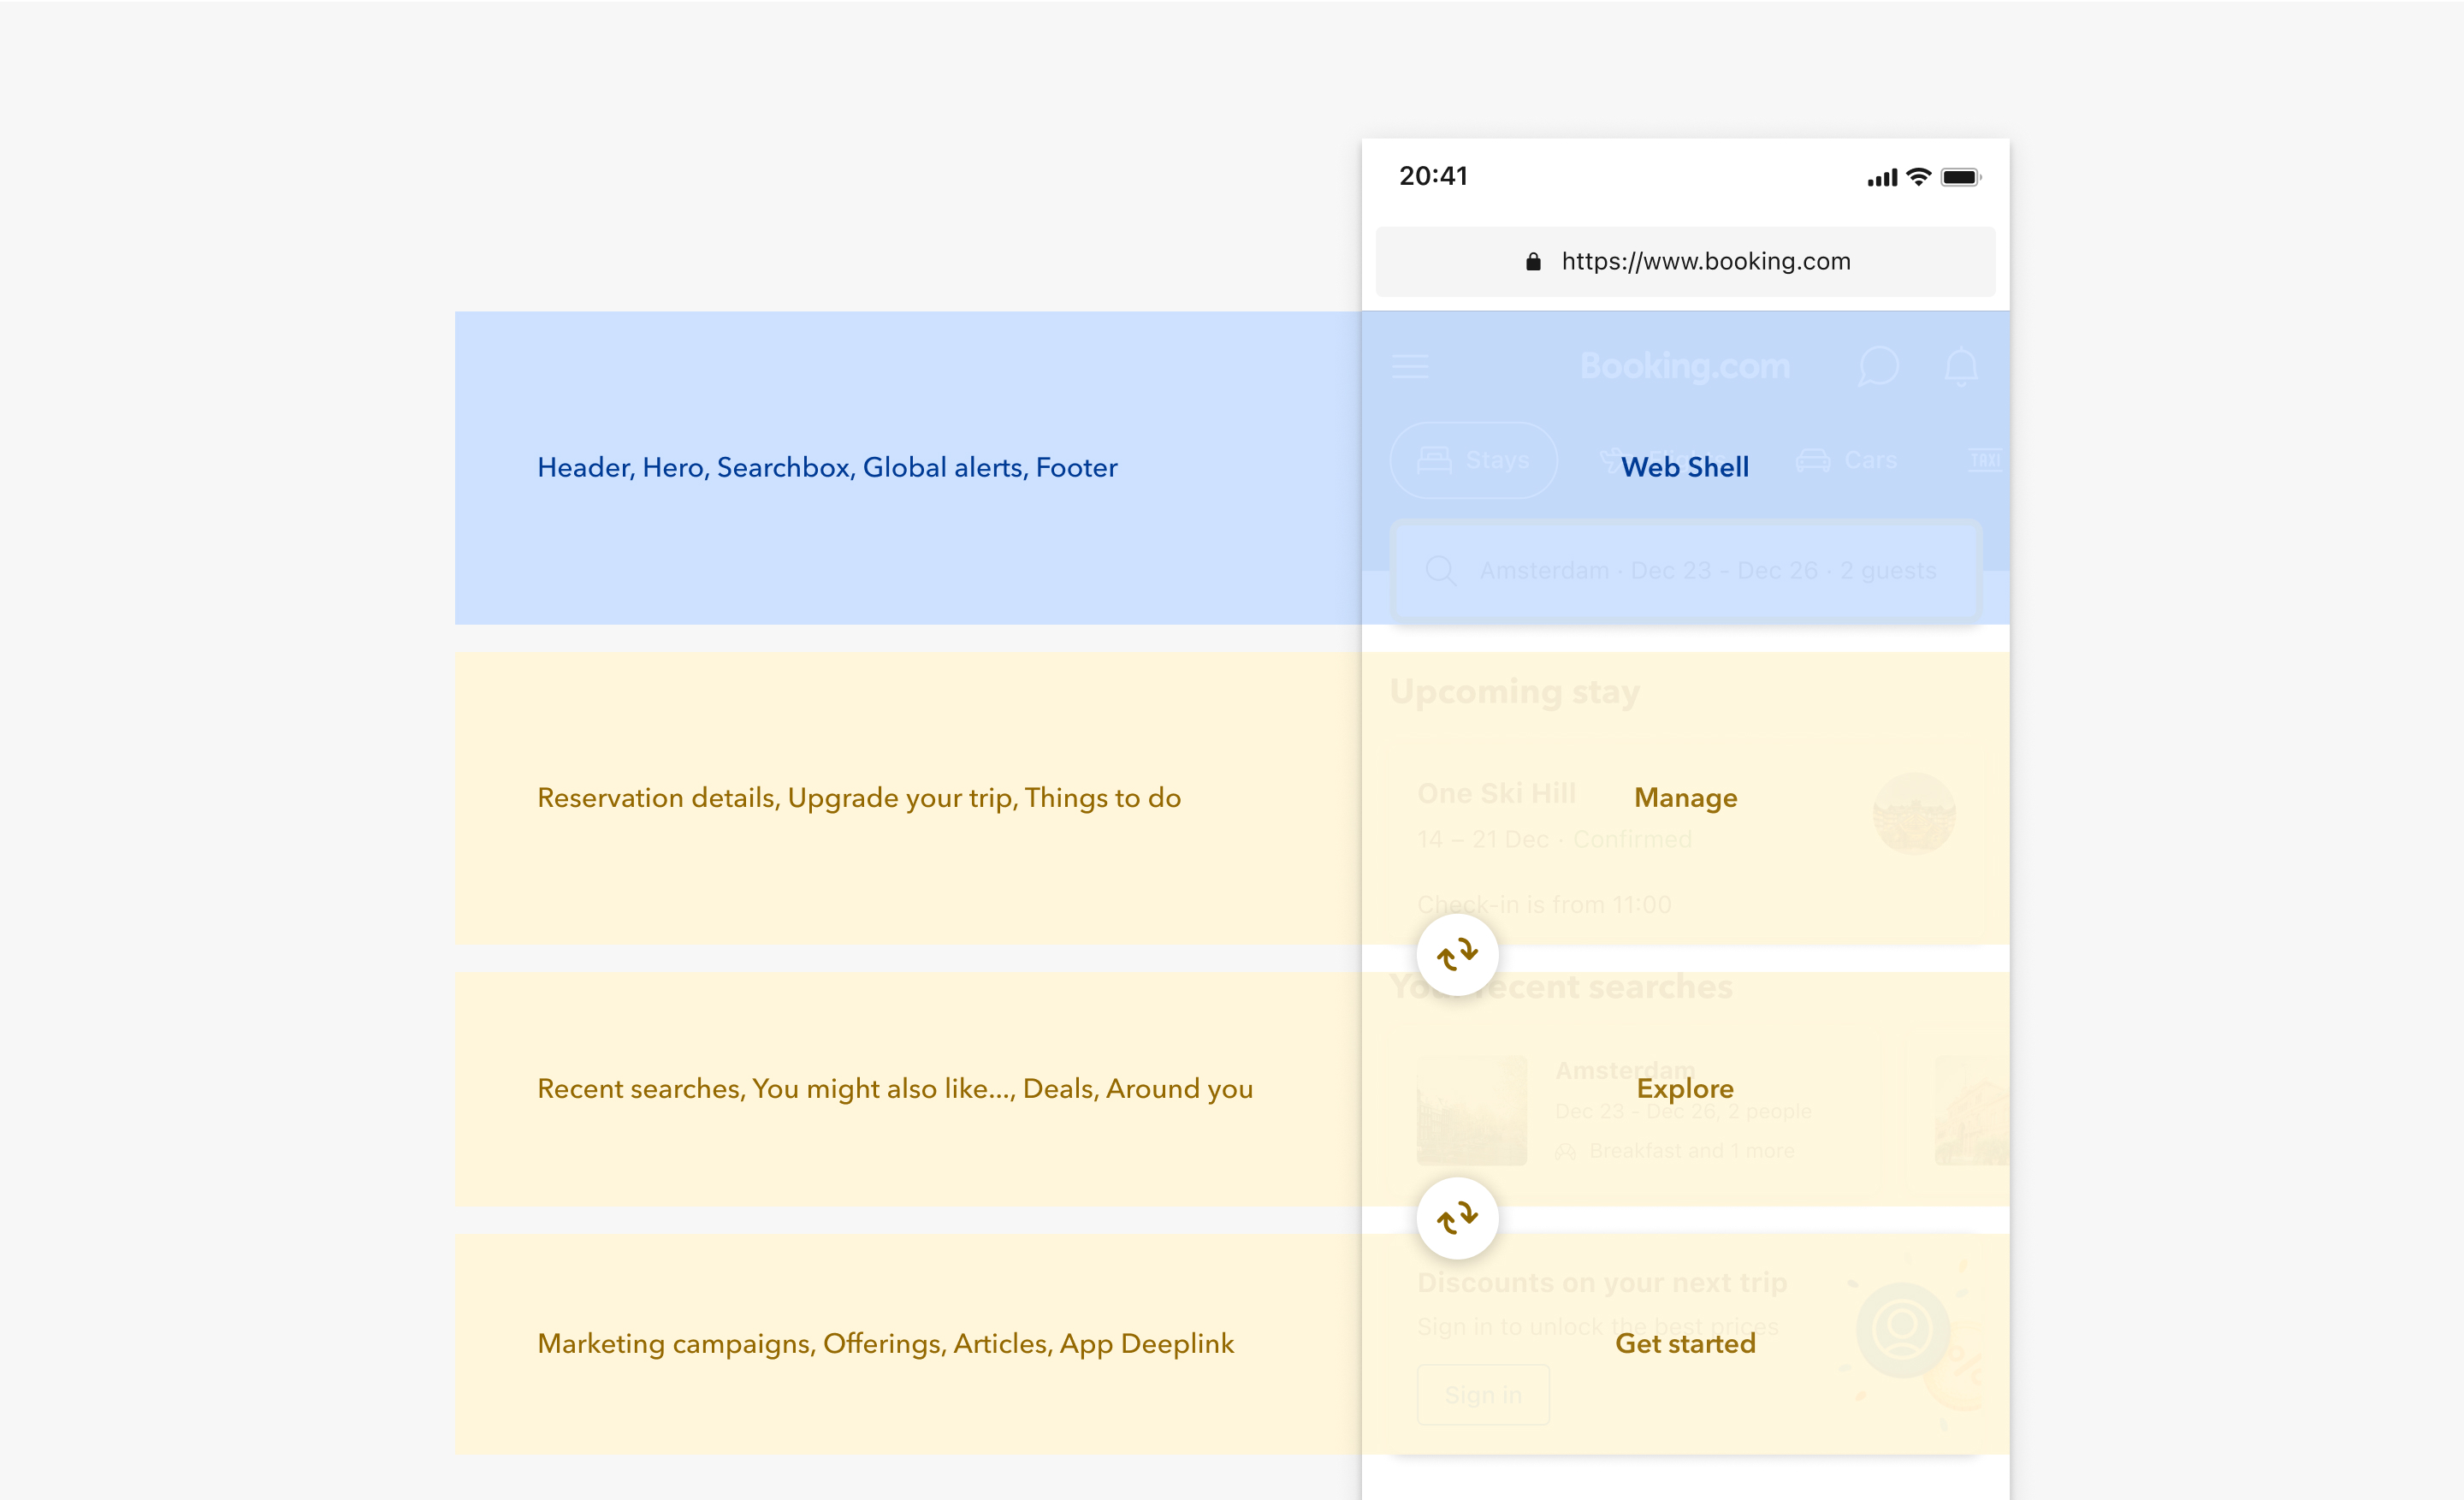Click the Booking.com logo

(1685, 366)
